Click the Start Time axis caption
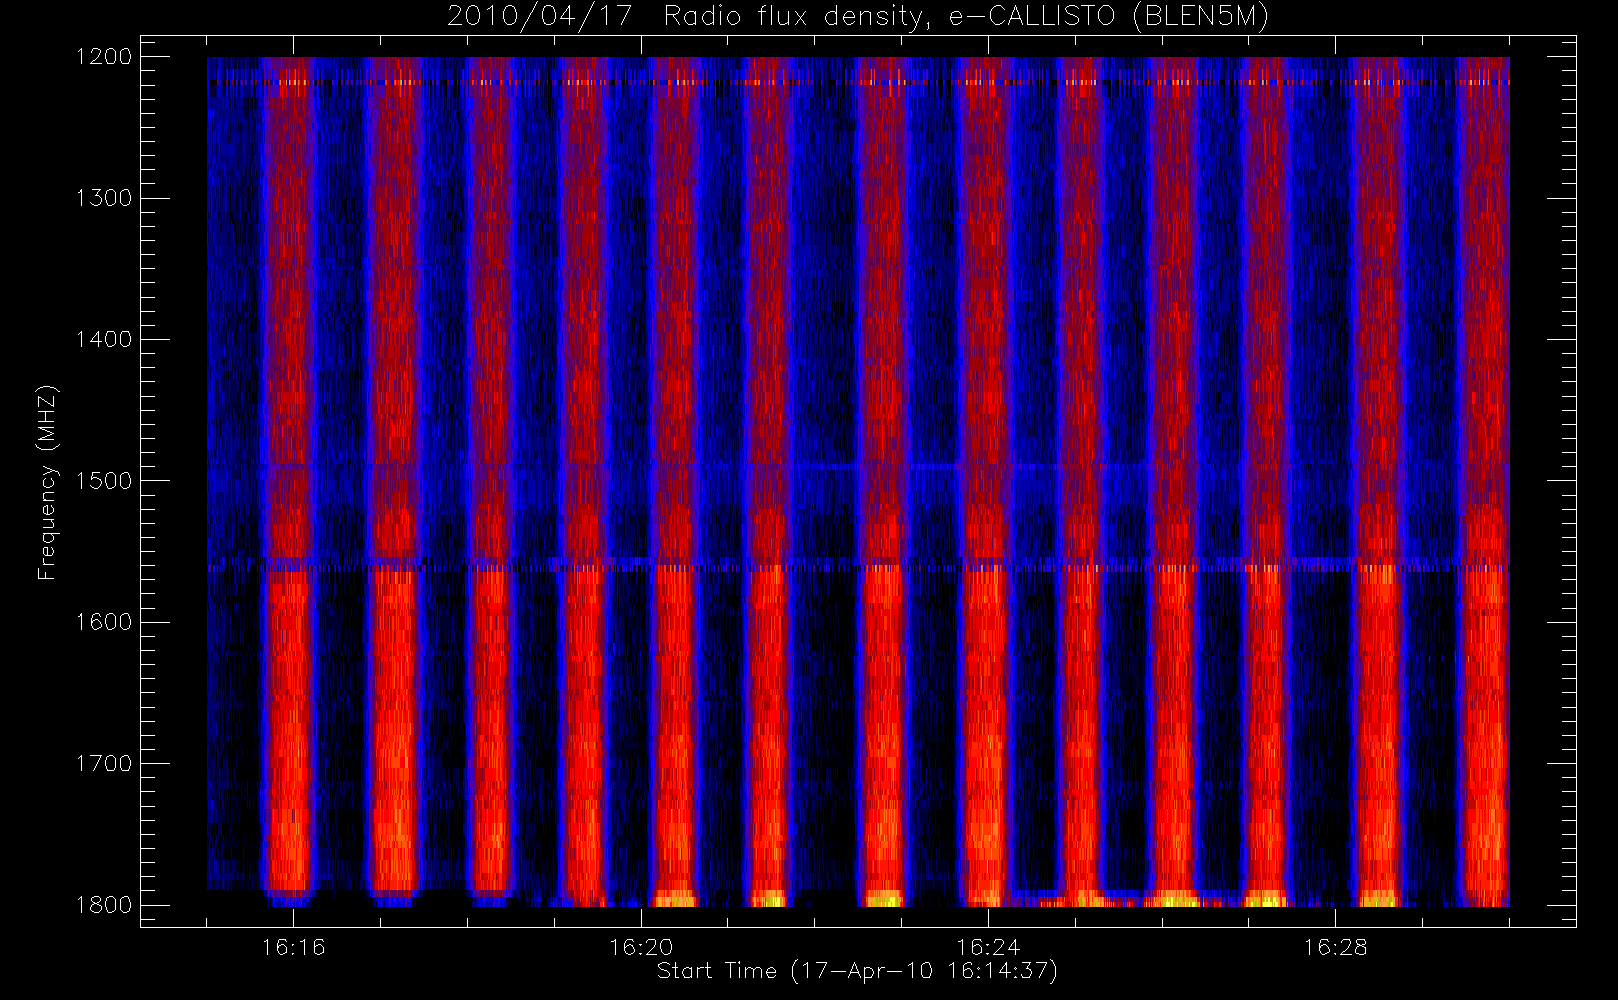This screenshot has height=1000, width=1618. pyautogui.click(x=858, y=971)
